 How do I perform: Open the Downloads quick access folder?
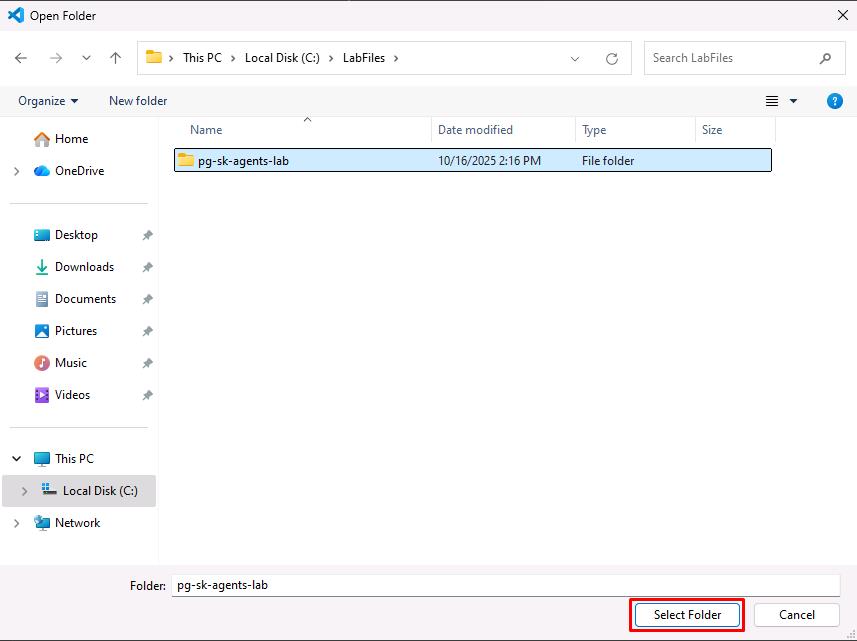(84, 267)
